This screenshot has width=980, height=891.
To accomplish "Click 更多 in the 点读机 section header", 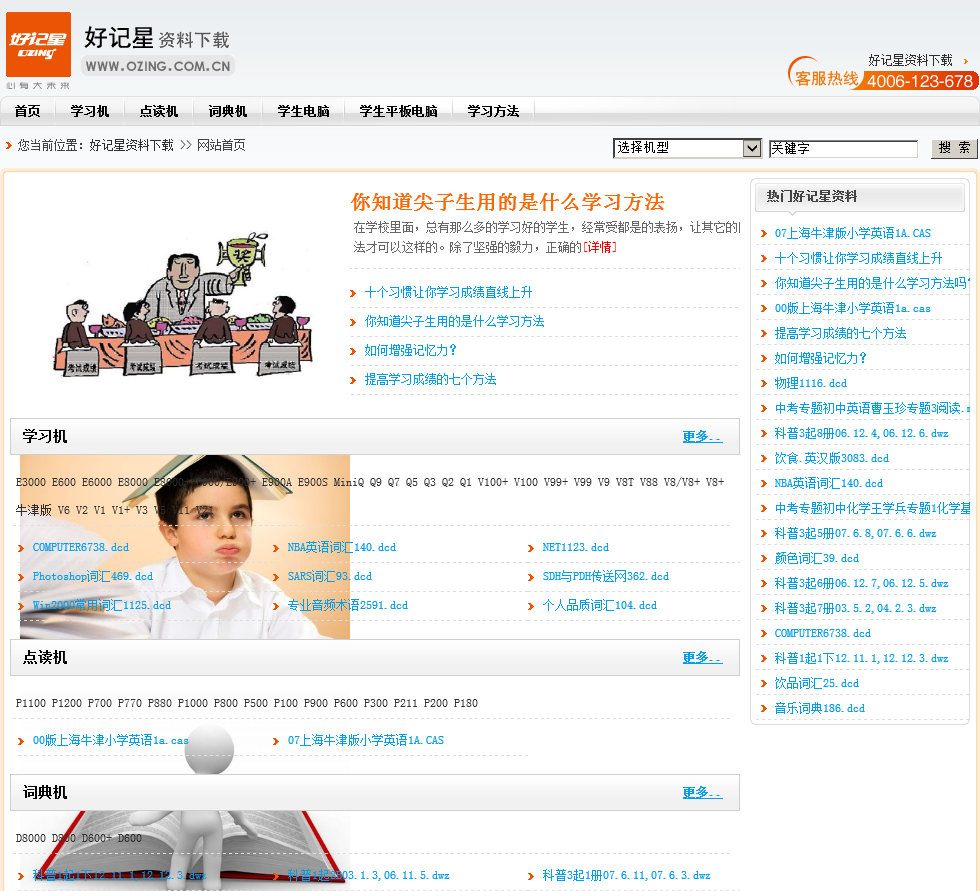I will pos(702,657).
